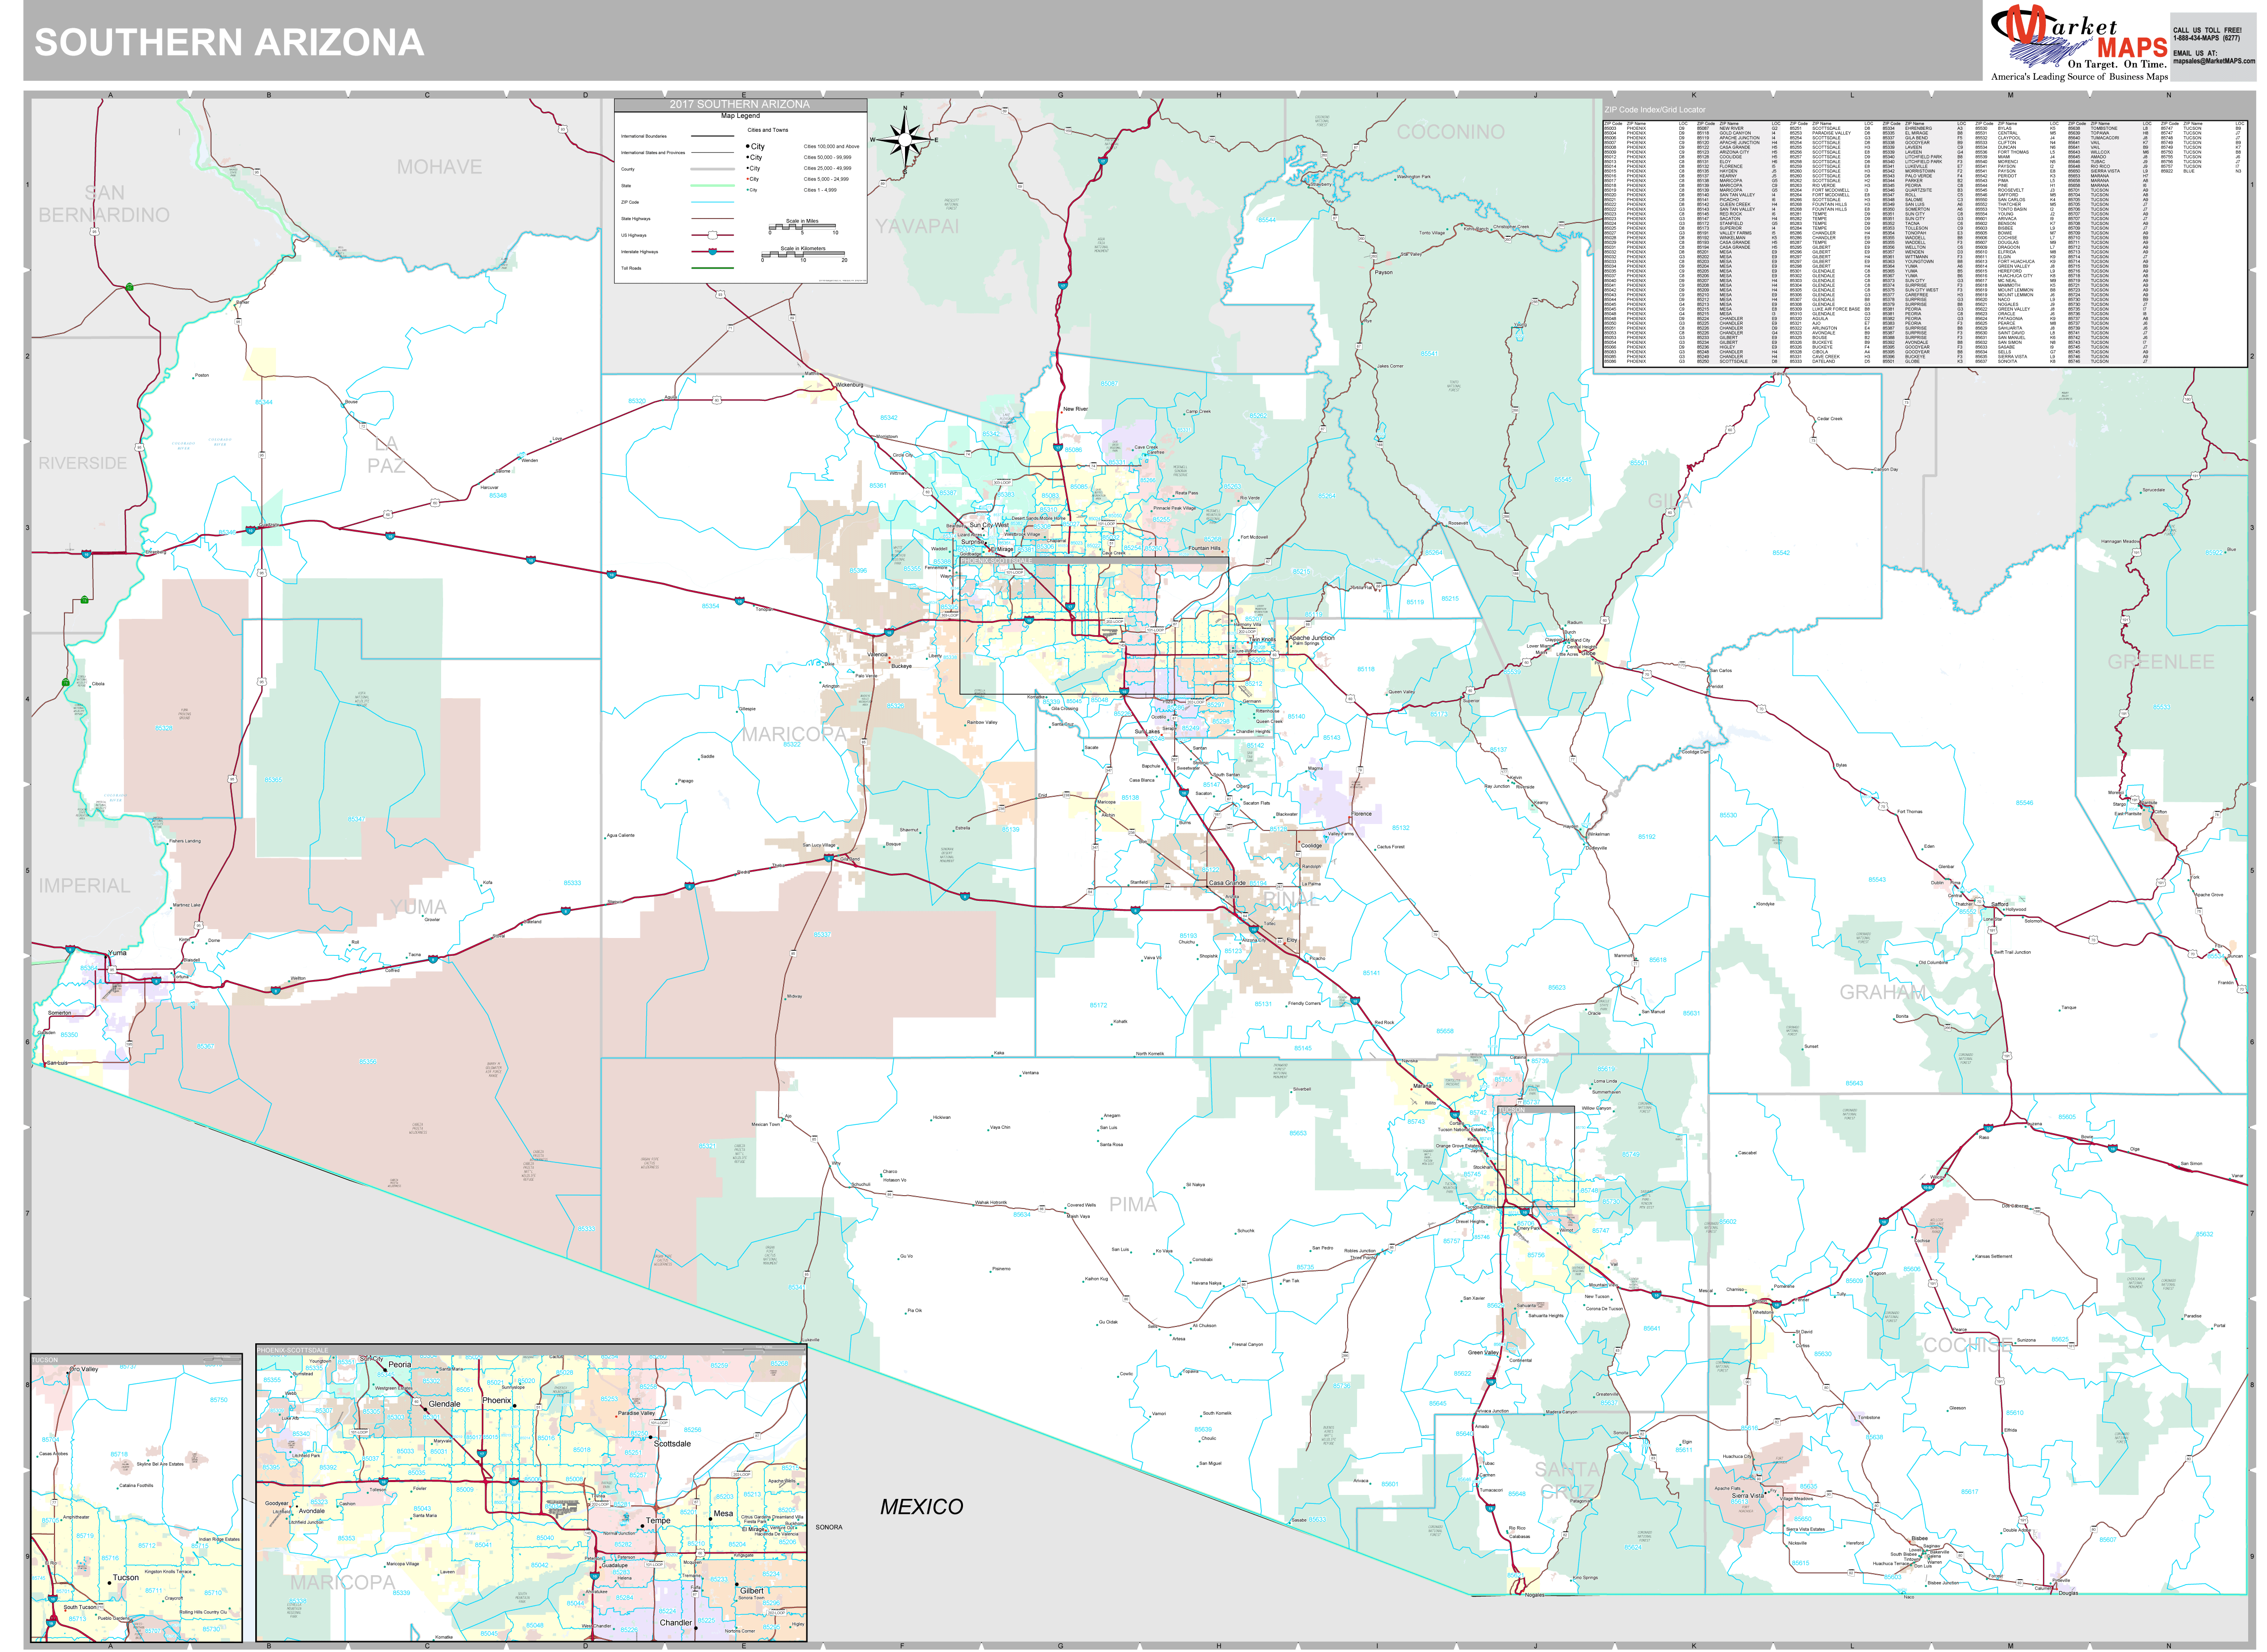Screen dimensions: 2267x1652
Task: Select the black City dot for cities 100,000 and above
Action: tap(748, 146)
